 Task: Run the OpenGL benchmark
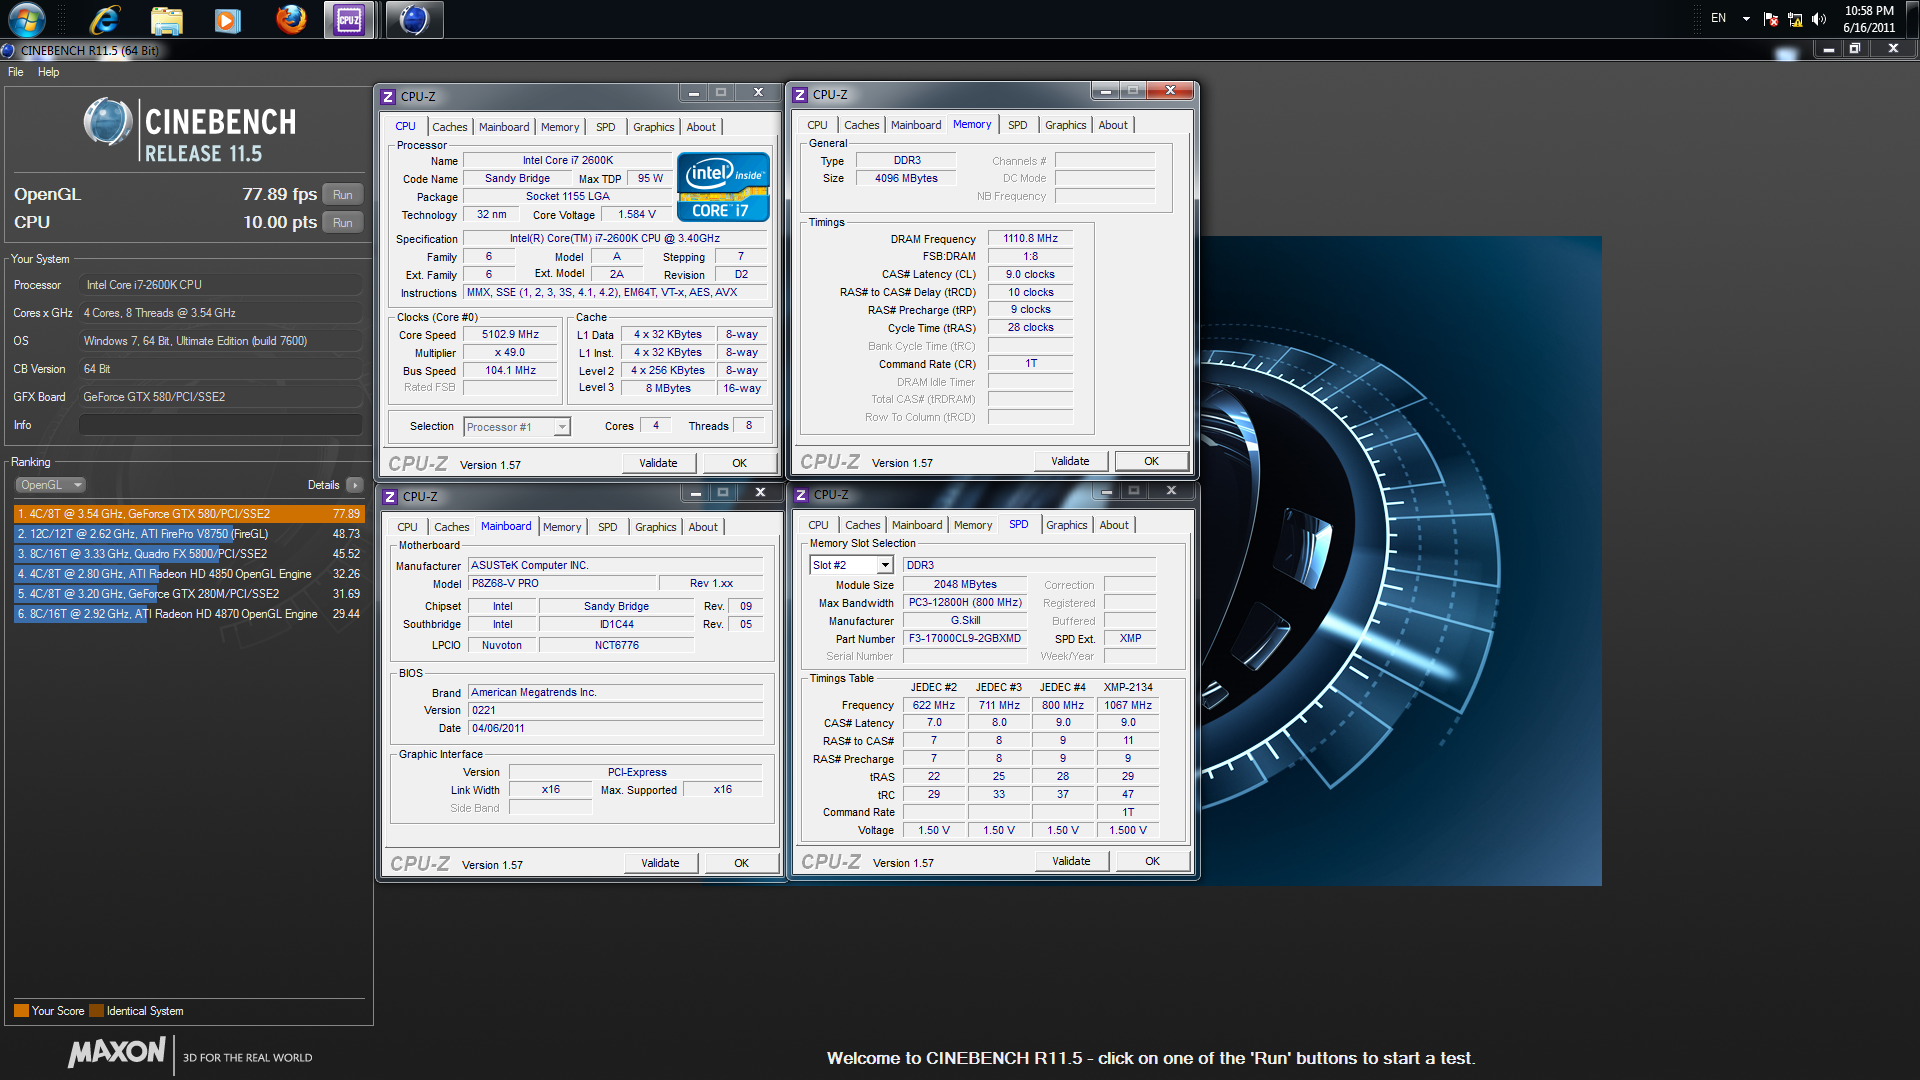pyautogui.click(x=342, y=195)
